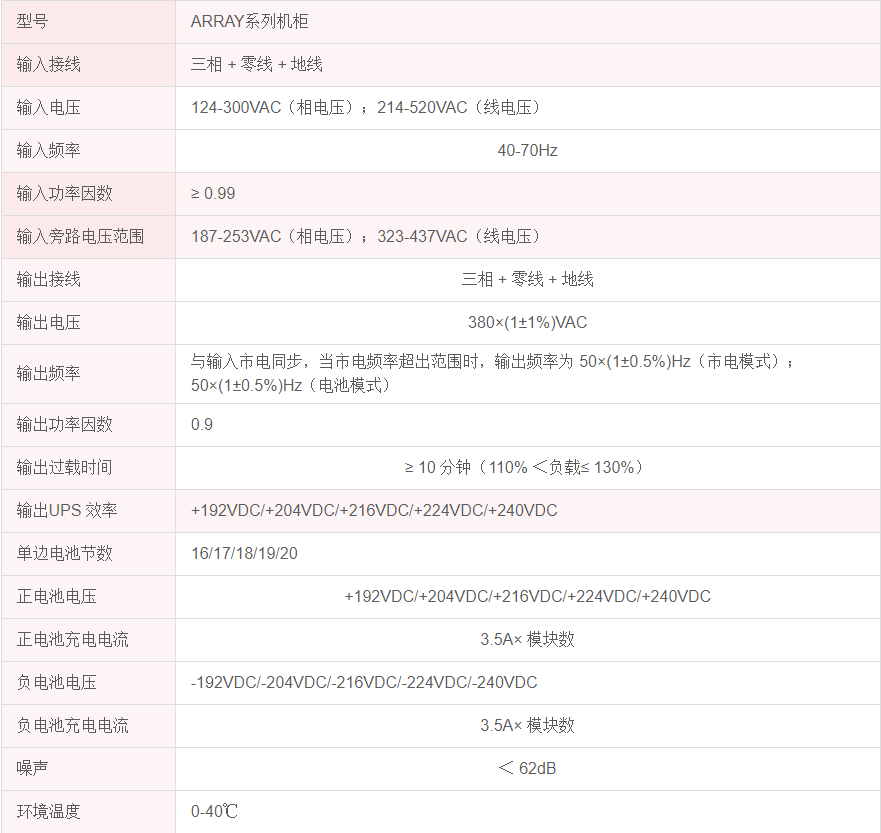
Task: Select the ≥ 0.99 power factor value
Action: [x=213, y=193]
